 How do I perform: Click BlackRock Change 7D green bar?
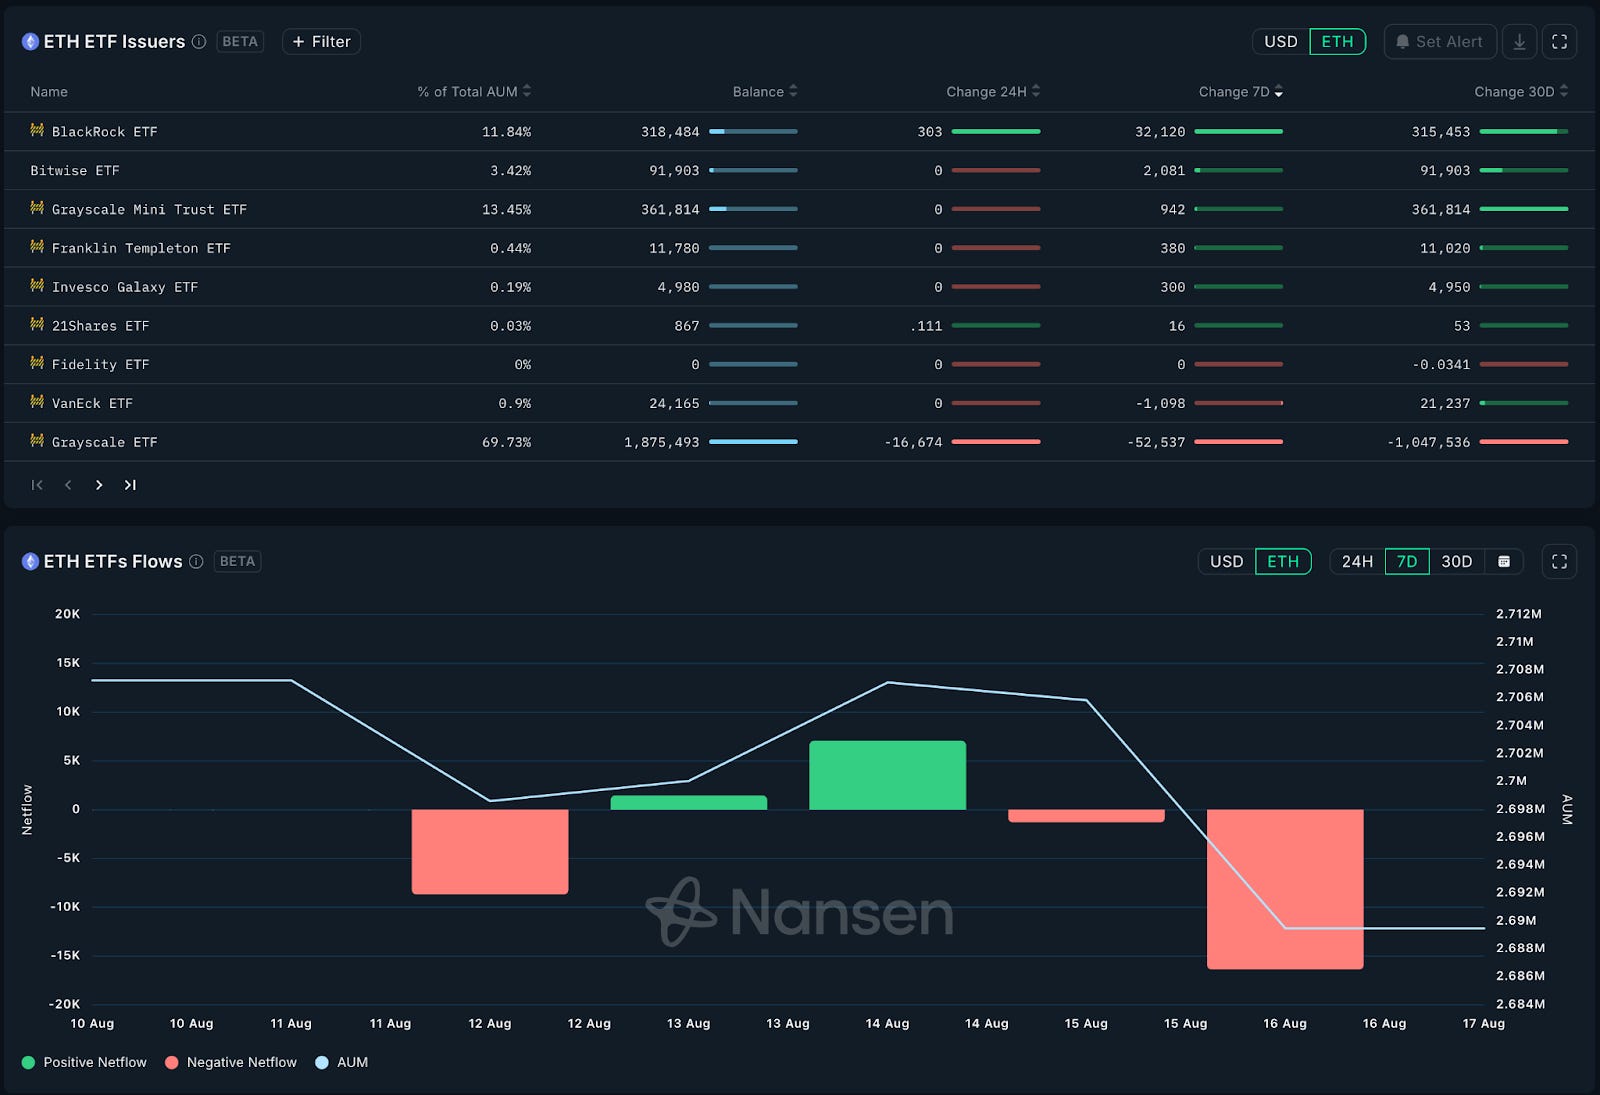click(1238, 131)
